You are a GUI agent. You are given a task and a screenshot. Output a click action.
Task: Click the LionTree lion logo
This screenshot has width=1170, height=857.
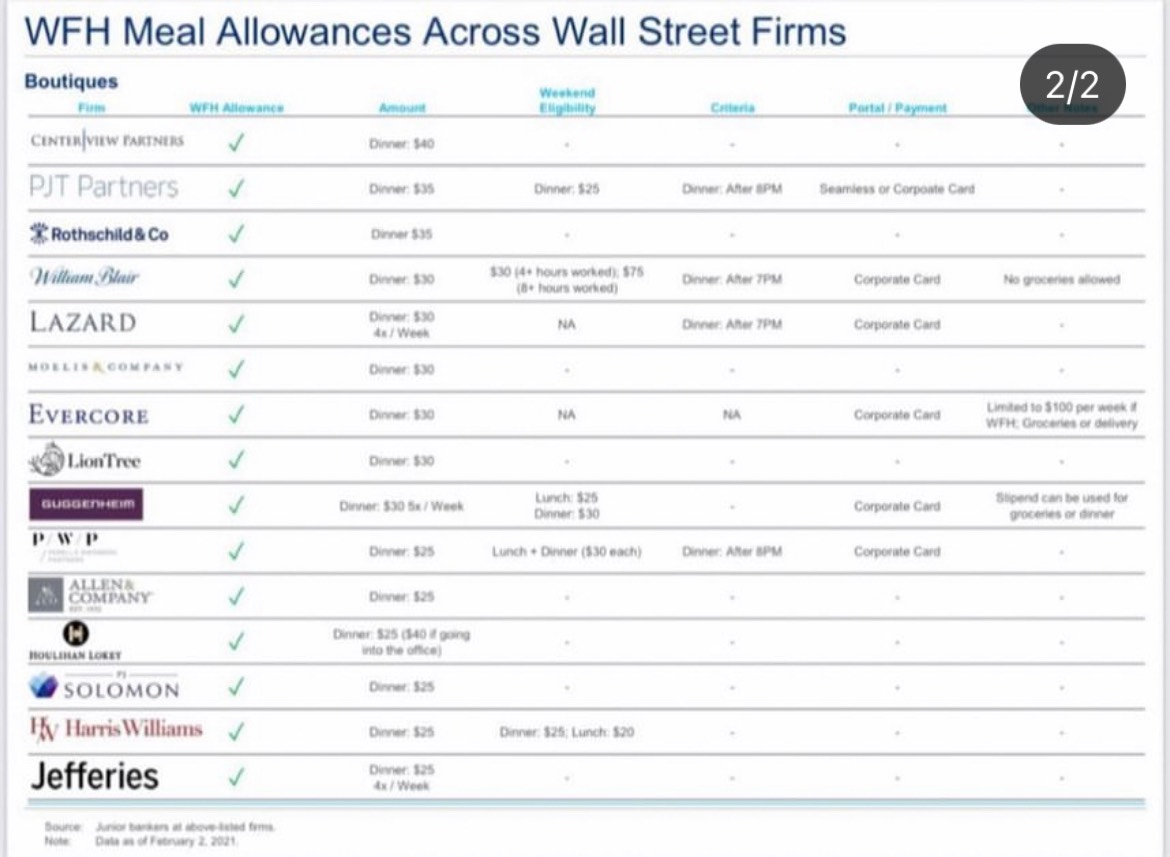pos(84,459)
